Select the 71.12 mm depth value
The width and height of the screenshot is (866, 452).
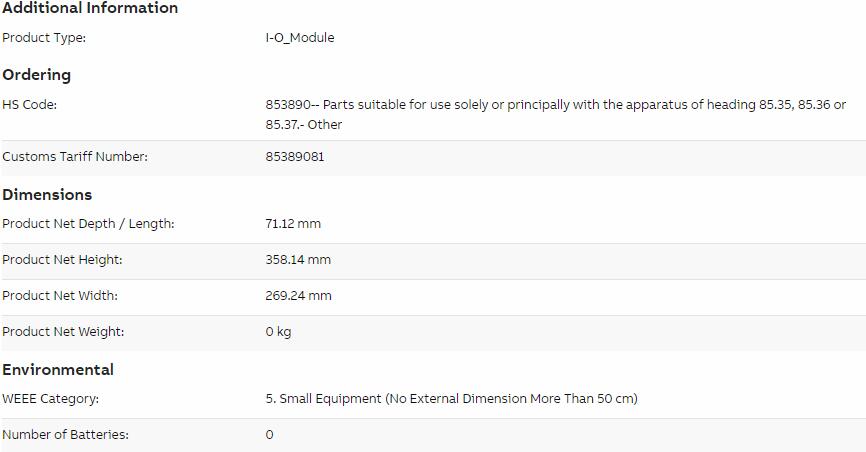tap(293, 224)
